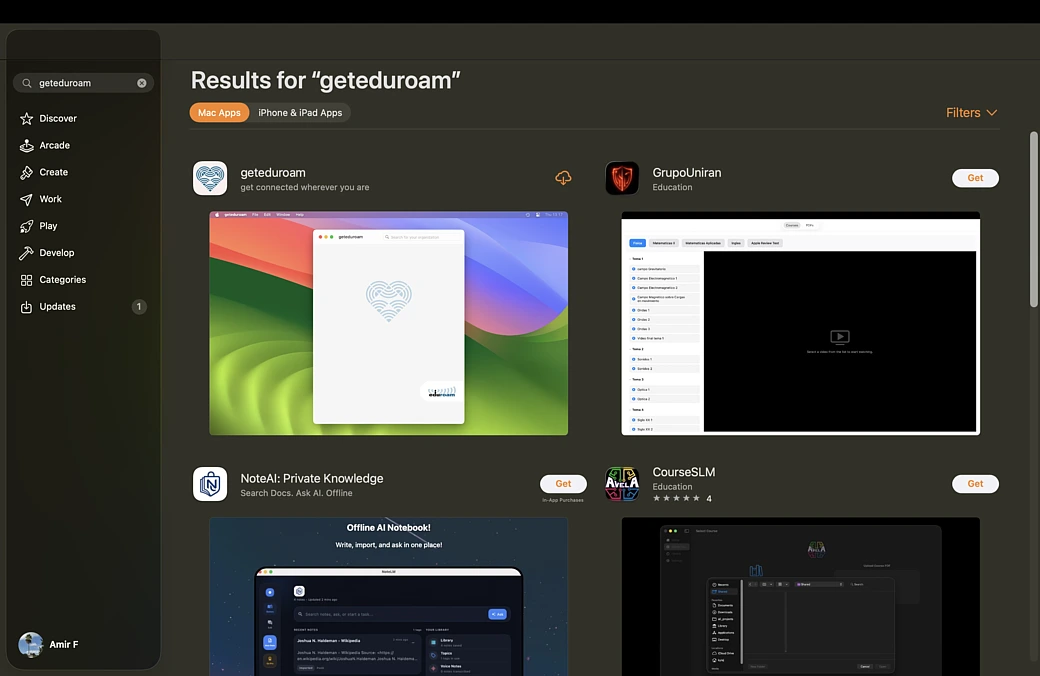Click the GrupoUniran shield app icon

tap(622, 178)
